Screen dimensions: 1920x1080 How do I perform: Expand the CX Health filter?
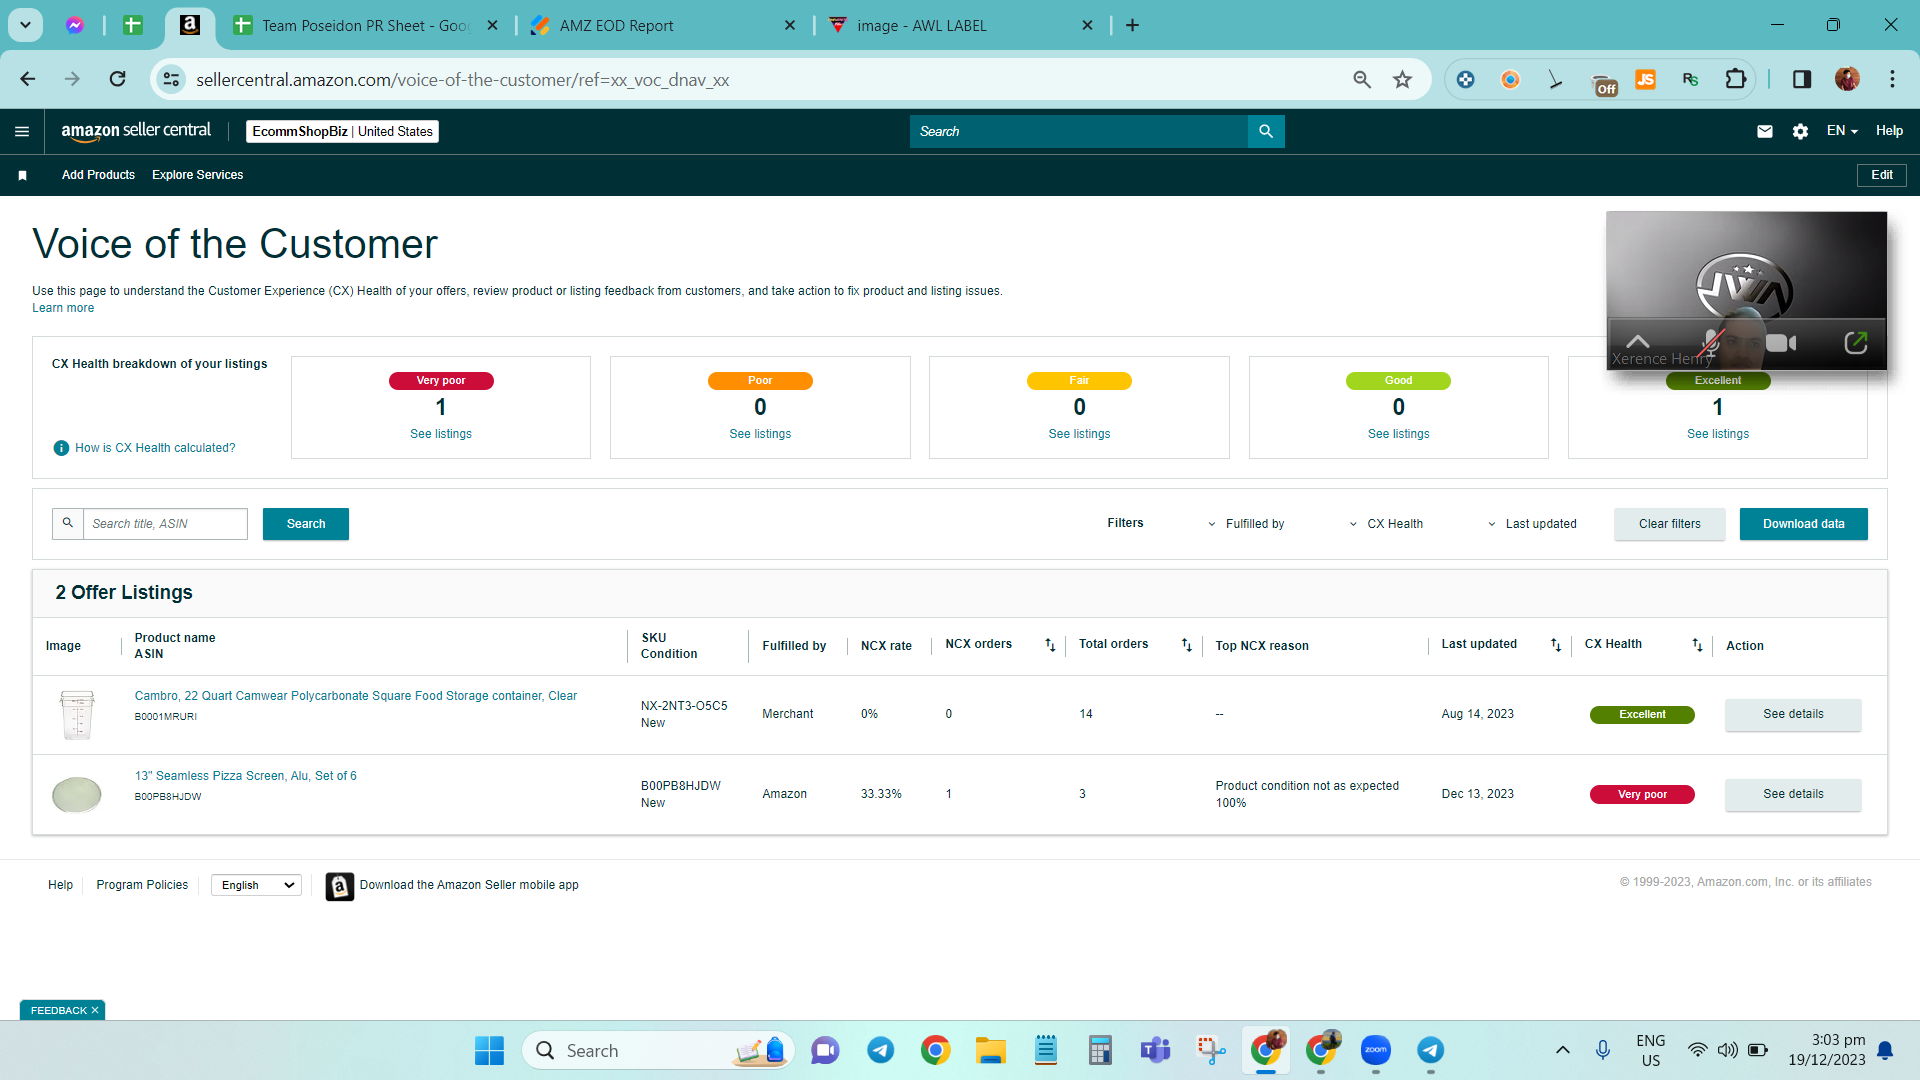pos(1385,524)
